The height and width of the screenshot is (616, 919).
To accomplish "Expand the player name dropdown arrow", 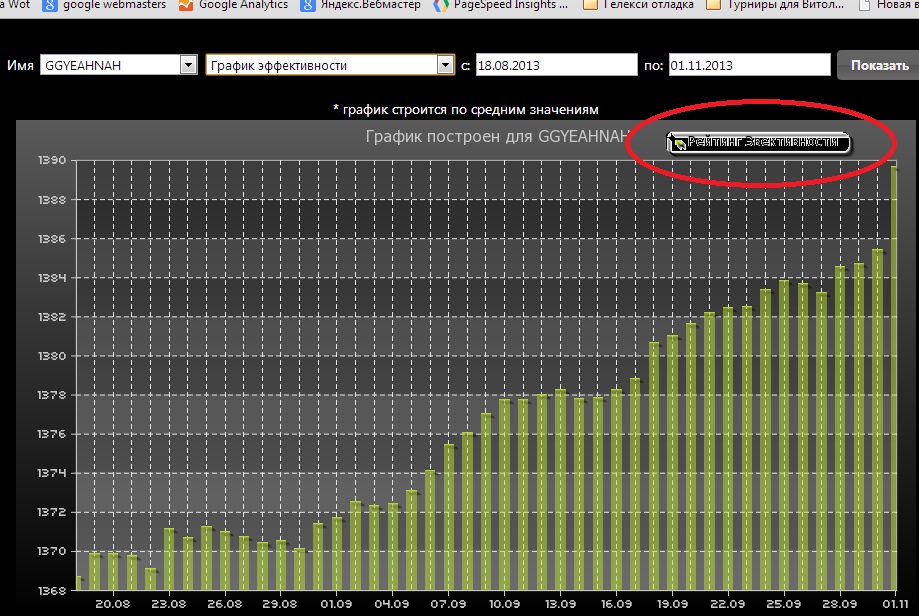I will coord(187,65).
